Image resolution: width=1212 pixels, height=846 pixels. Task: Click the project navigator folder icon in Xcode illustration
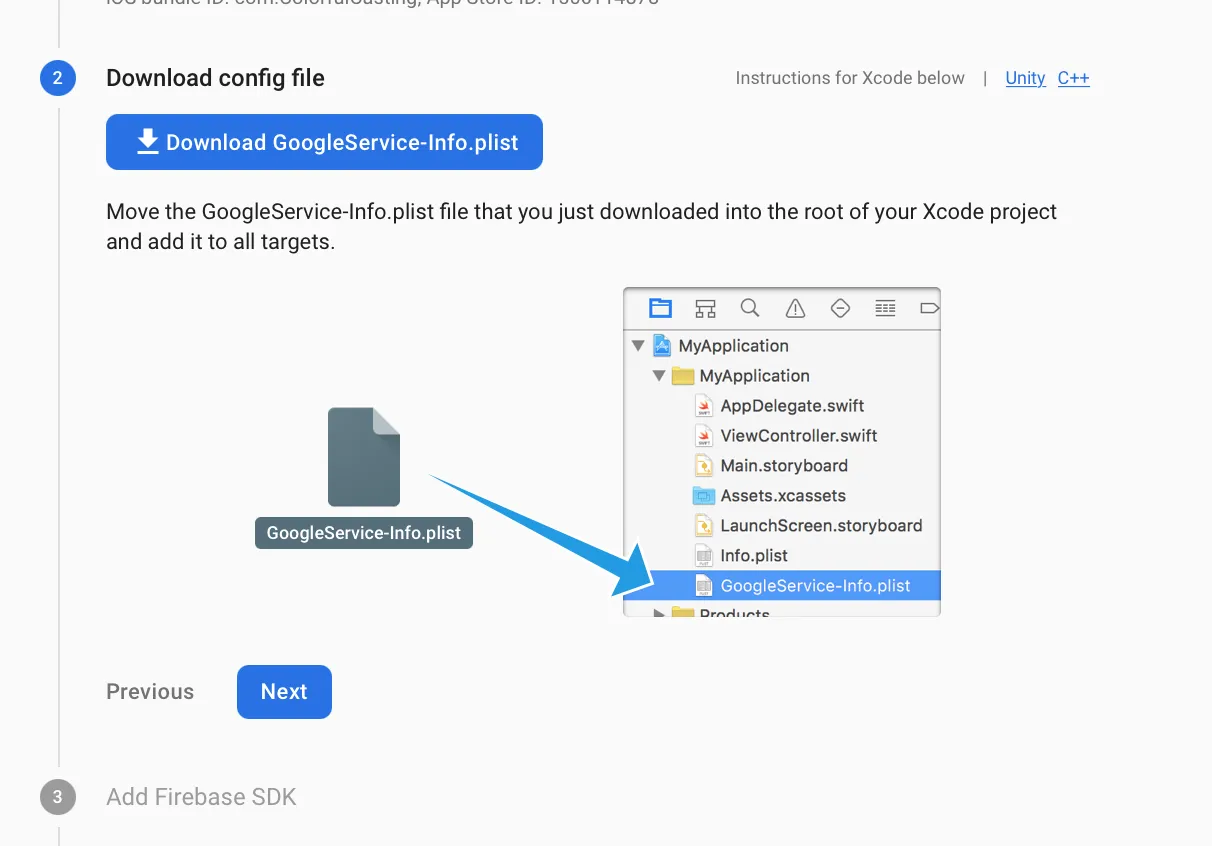(x=660, y=308)
